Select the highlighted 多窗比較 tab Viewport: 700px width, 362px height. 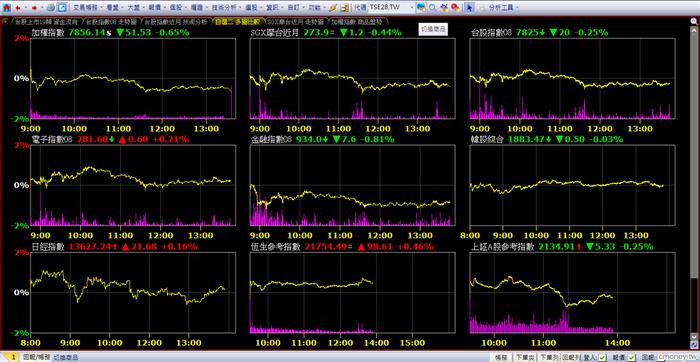pos(238,21)
